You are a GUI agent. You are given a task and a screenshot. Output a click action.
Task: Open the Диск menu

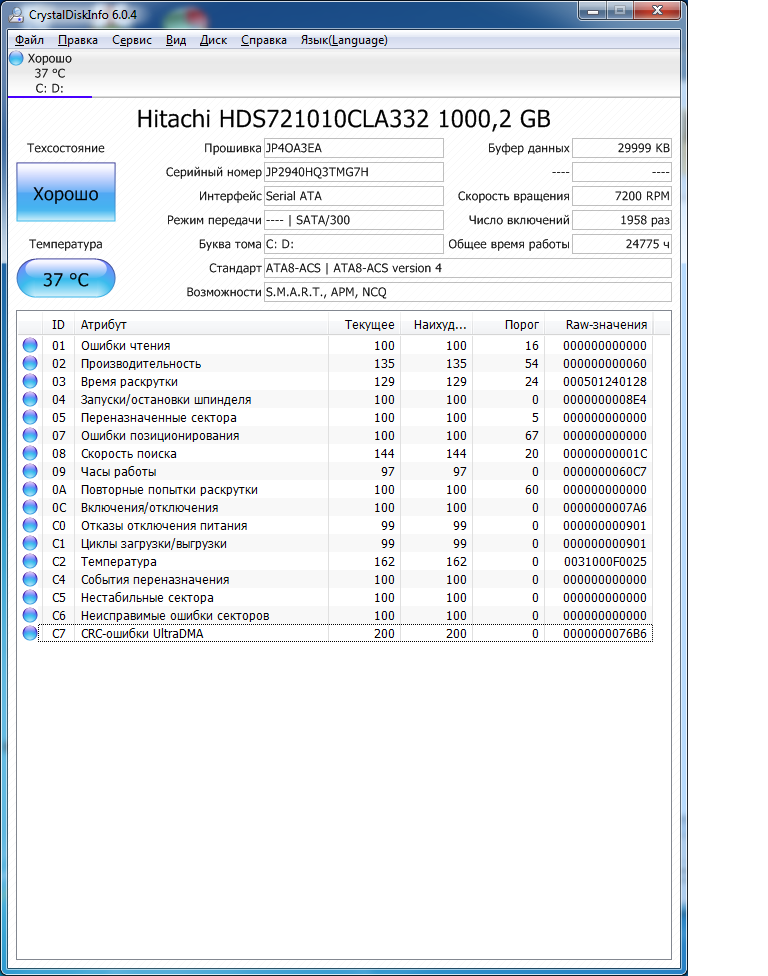coord(213,40)
